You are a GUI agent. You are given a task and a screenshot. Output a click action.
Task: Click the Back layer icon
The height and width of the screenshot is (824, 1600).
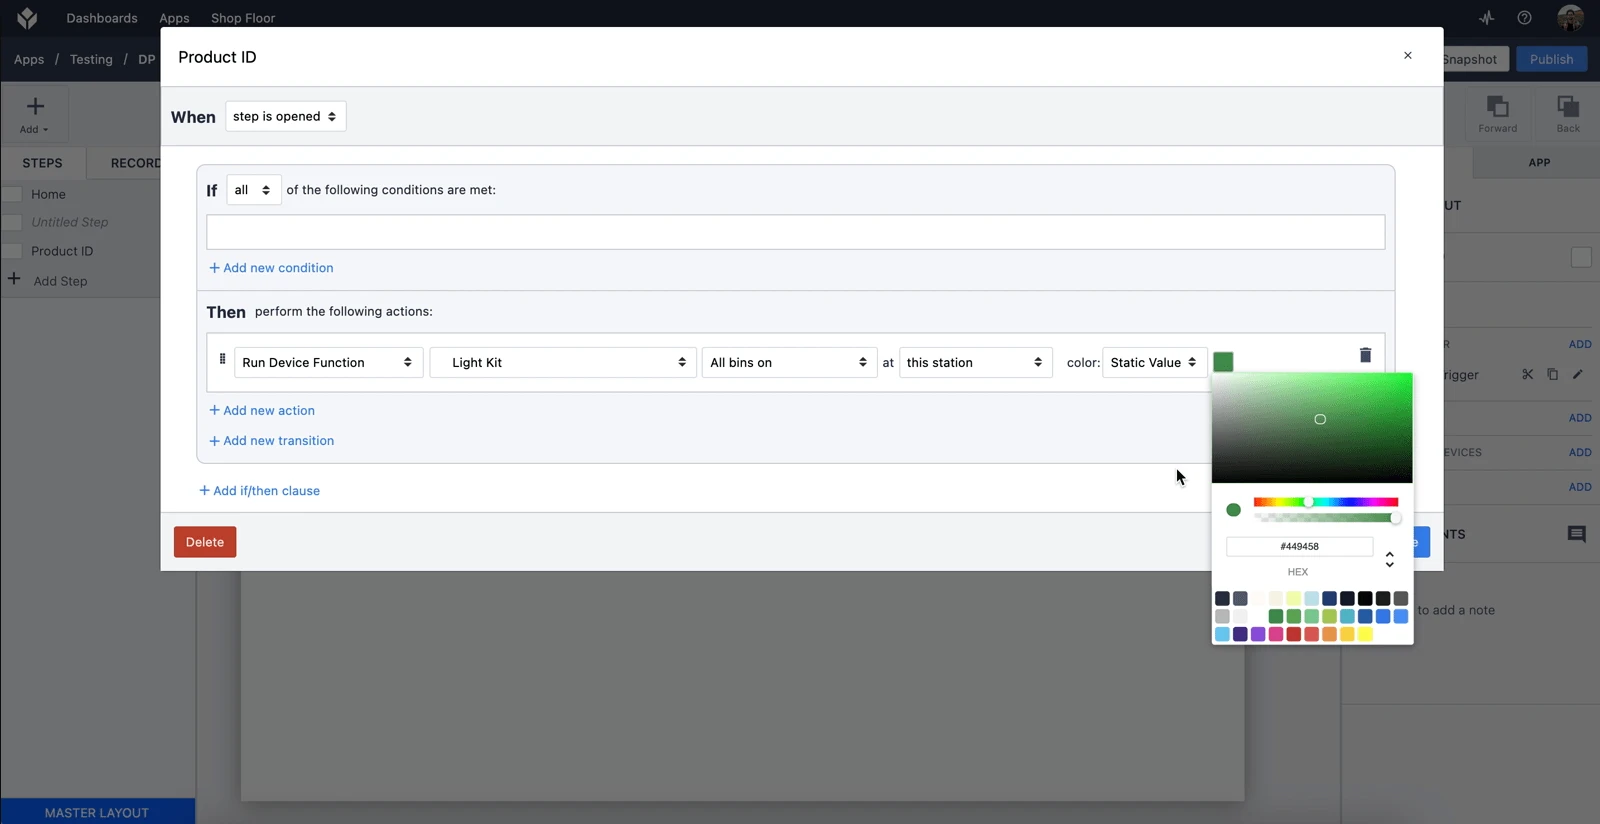pyautogui.click(x=1568, y=107)
